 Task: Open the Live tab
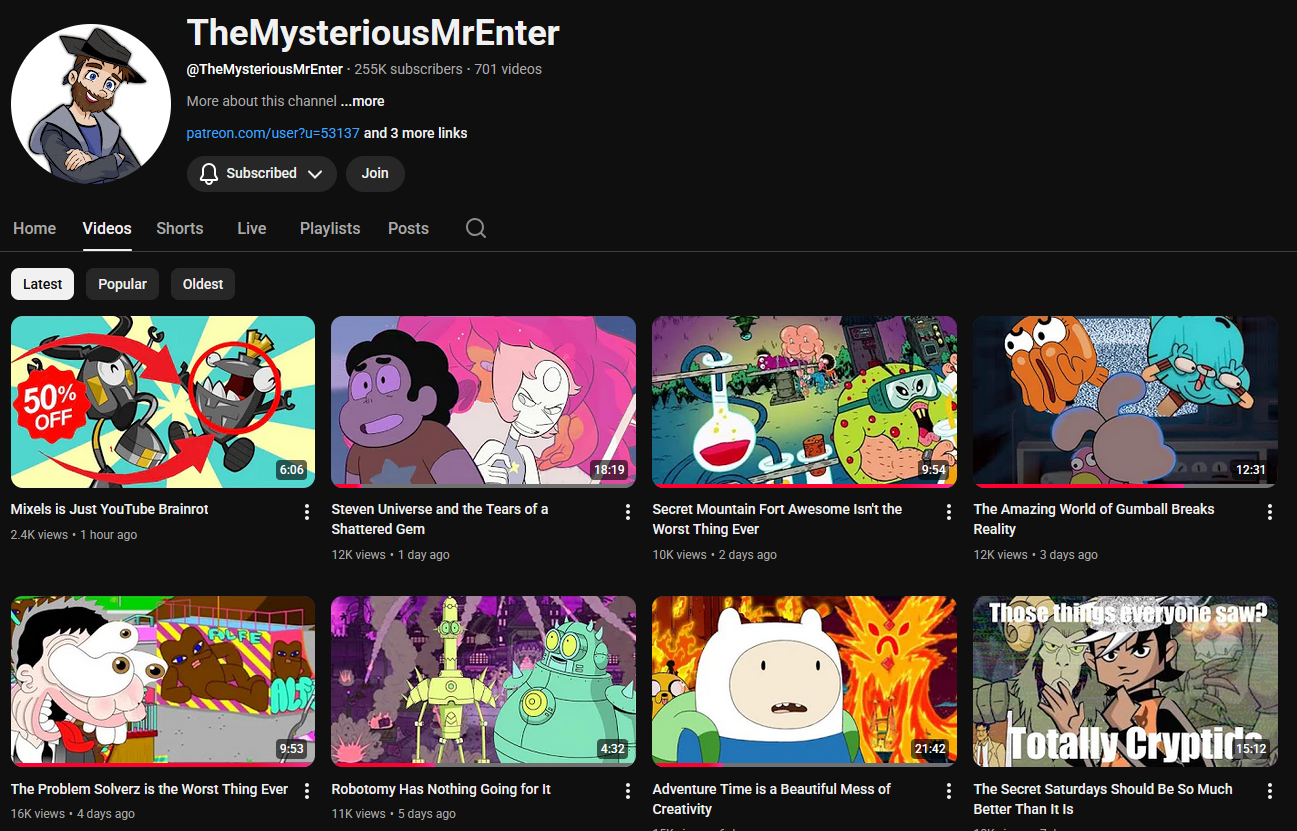pyautogui.click(x=252, y=228)
